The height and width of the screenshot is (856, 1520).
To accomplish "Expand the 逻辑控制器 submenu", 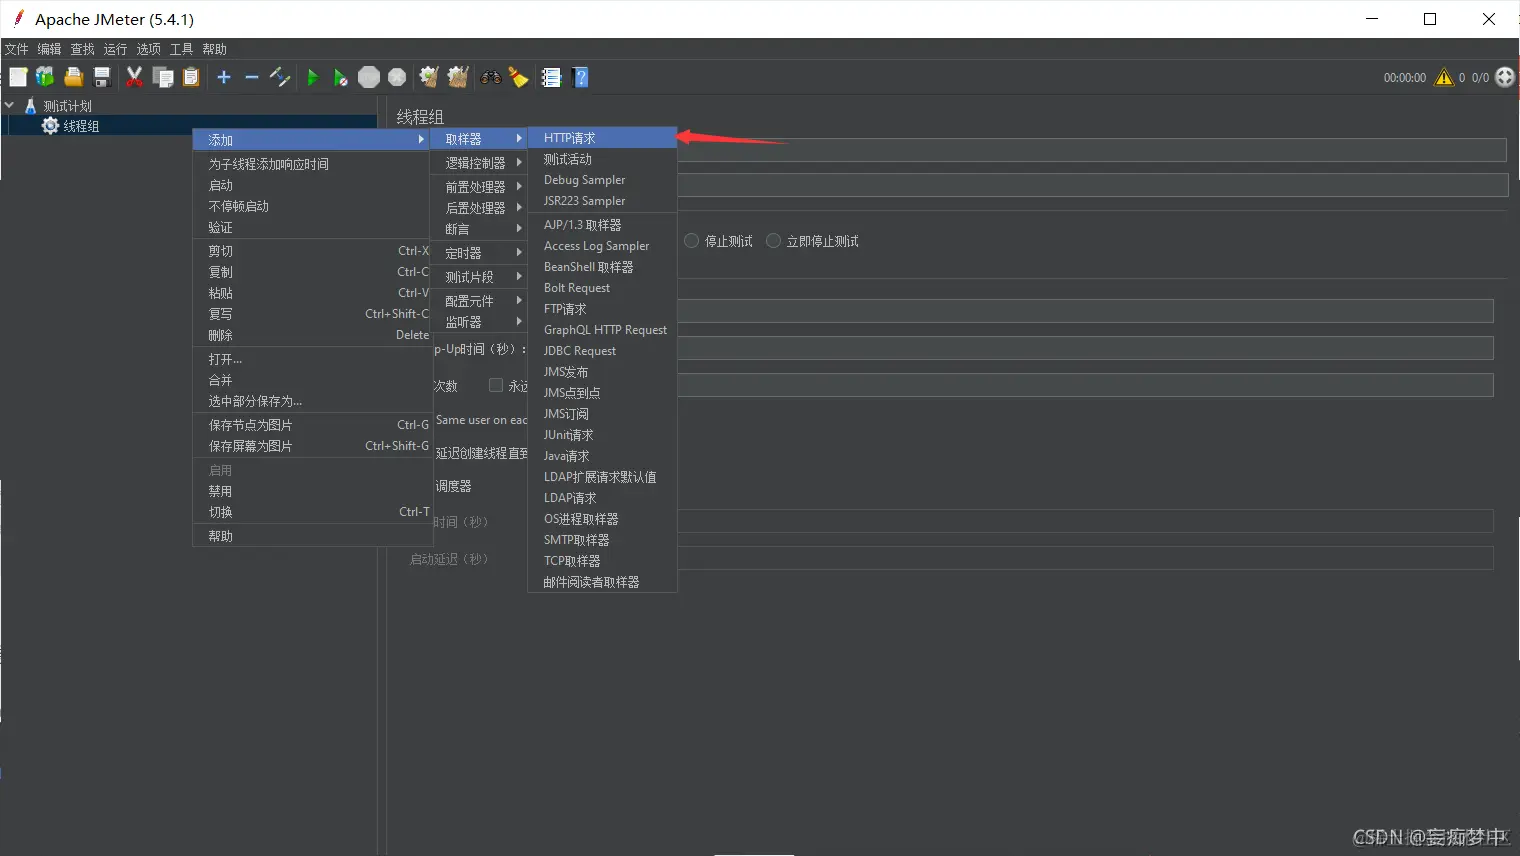I will point(478,163).
